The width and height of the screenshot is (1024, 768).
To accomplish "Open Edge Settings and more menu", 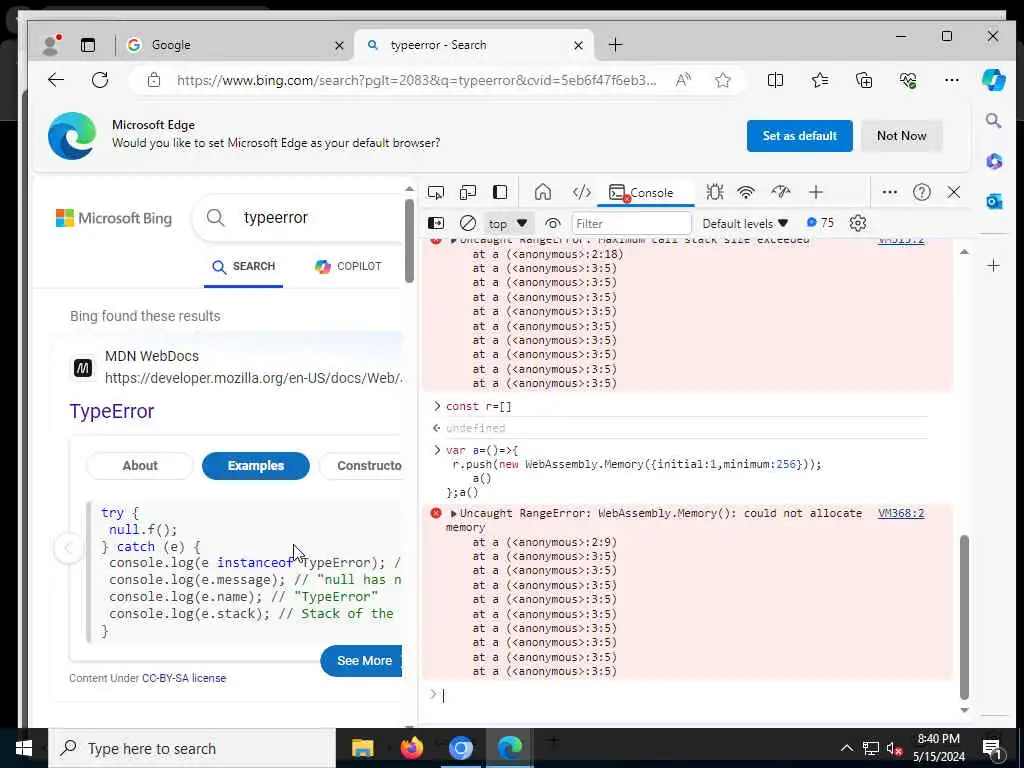I will tap(952, 80).
